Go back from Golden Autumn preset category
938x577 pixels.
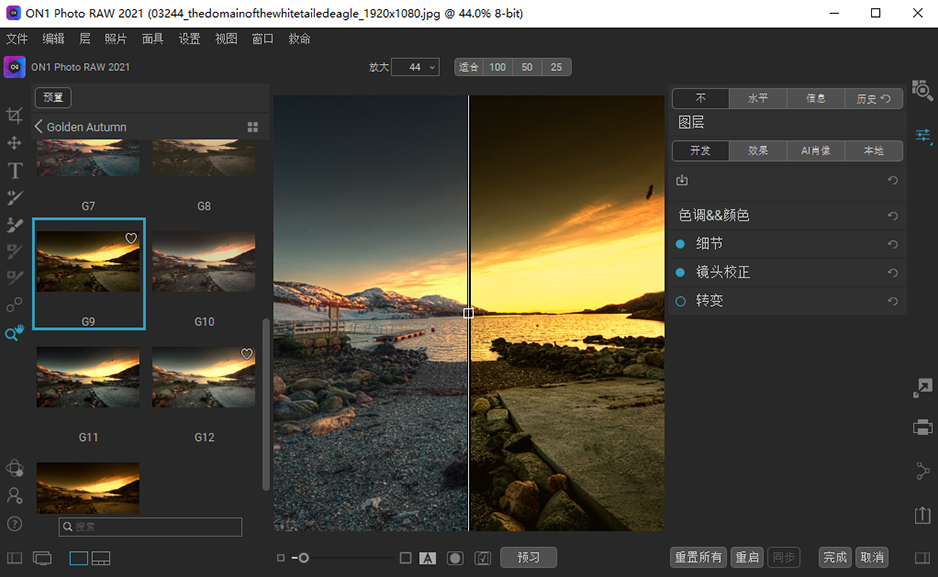pos(39,127)
